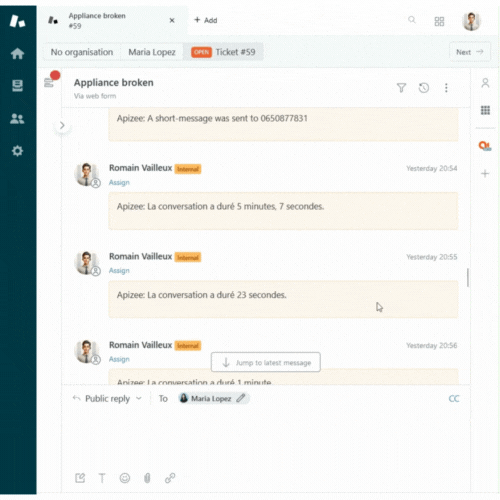Click the Yesterday 20:54 timestamp
The width and height of the screenshot is (500, 500).
tap(431, 168)
